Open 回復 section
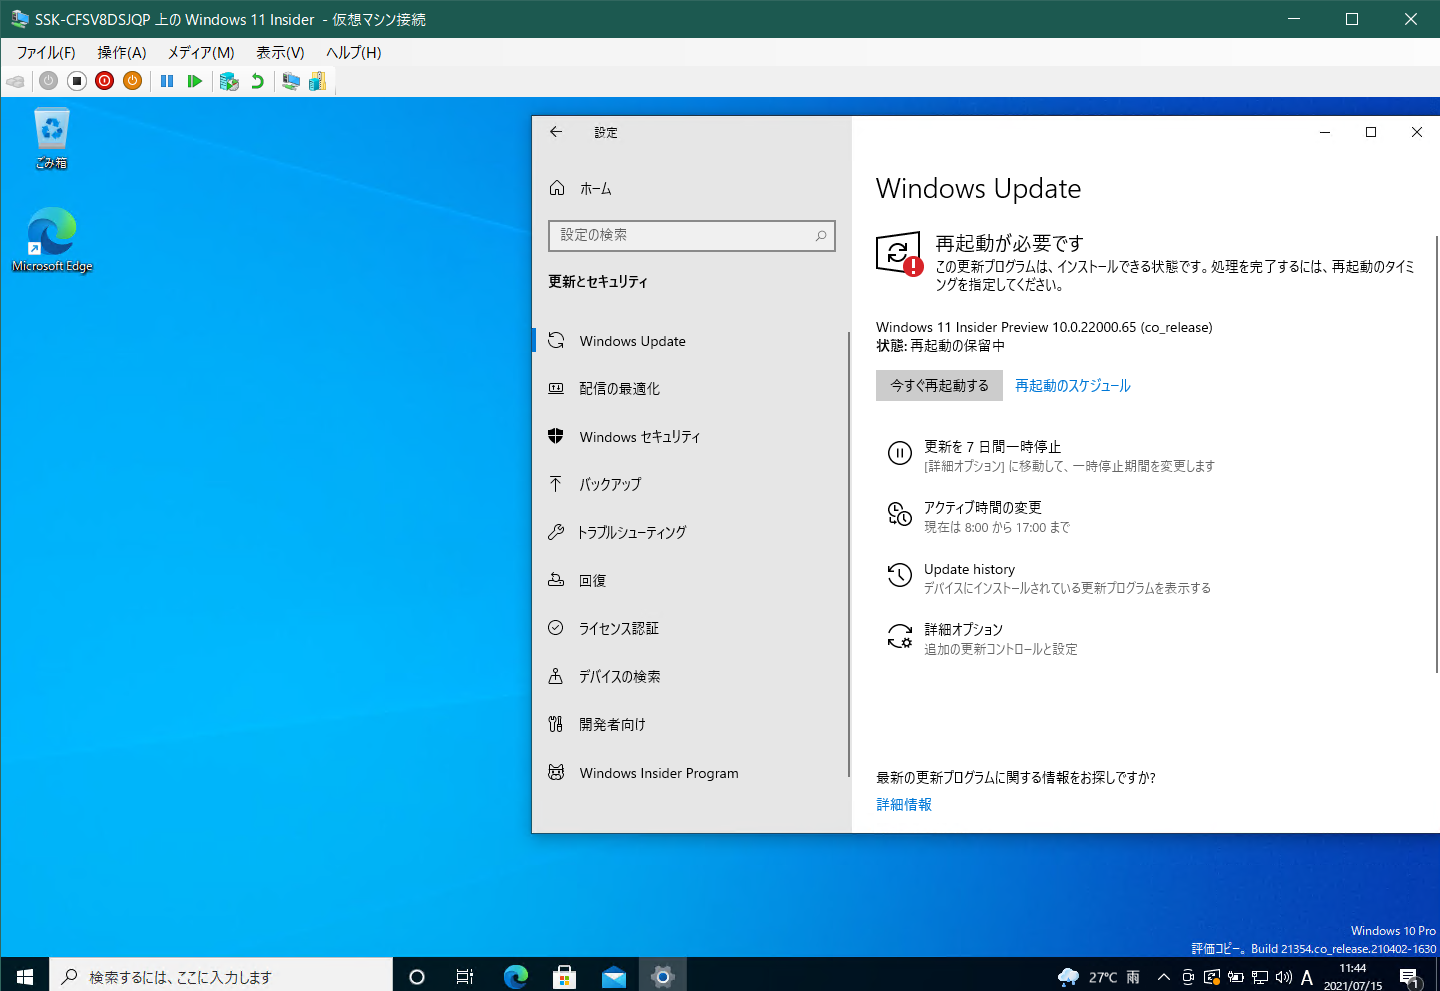 pyautogui.click(x=690, y=581)
